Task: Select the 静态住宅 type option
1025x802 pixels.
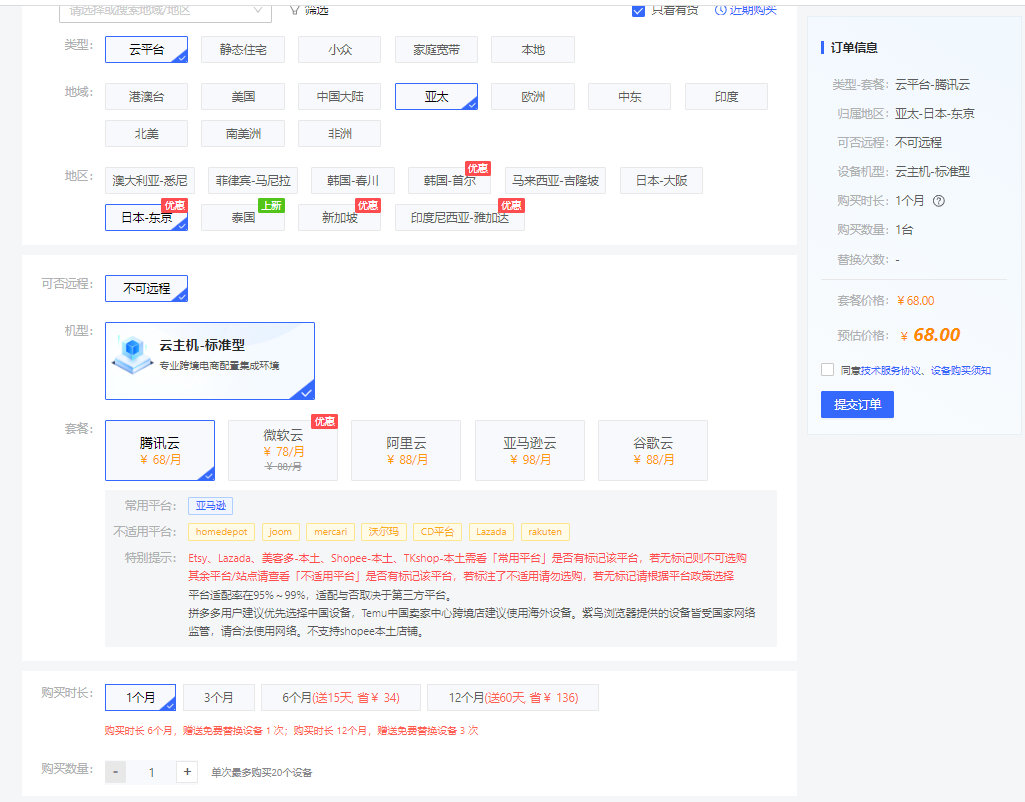Action: click(243, 50)
